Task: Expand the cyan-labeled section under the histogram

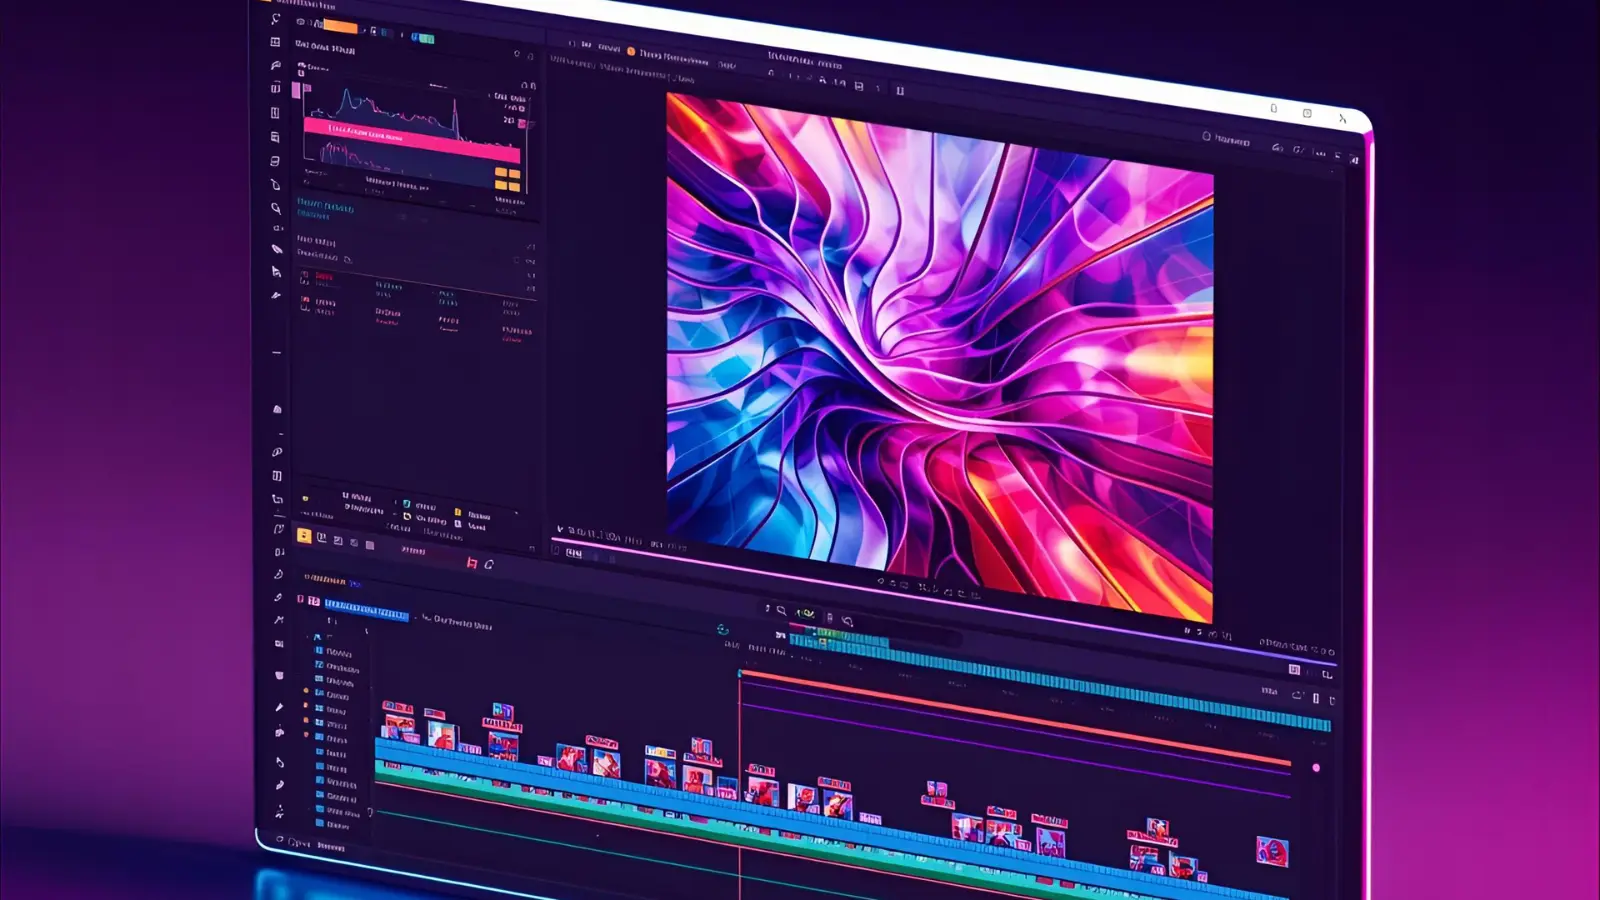Action: point(325,206)
